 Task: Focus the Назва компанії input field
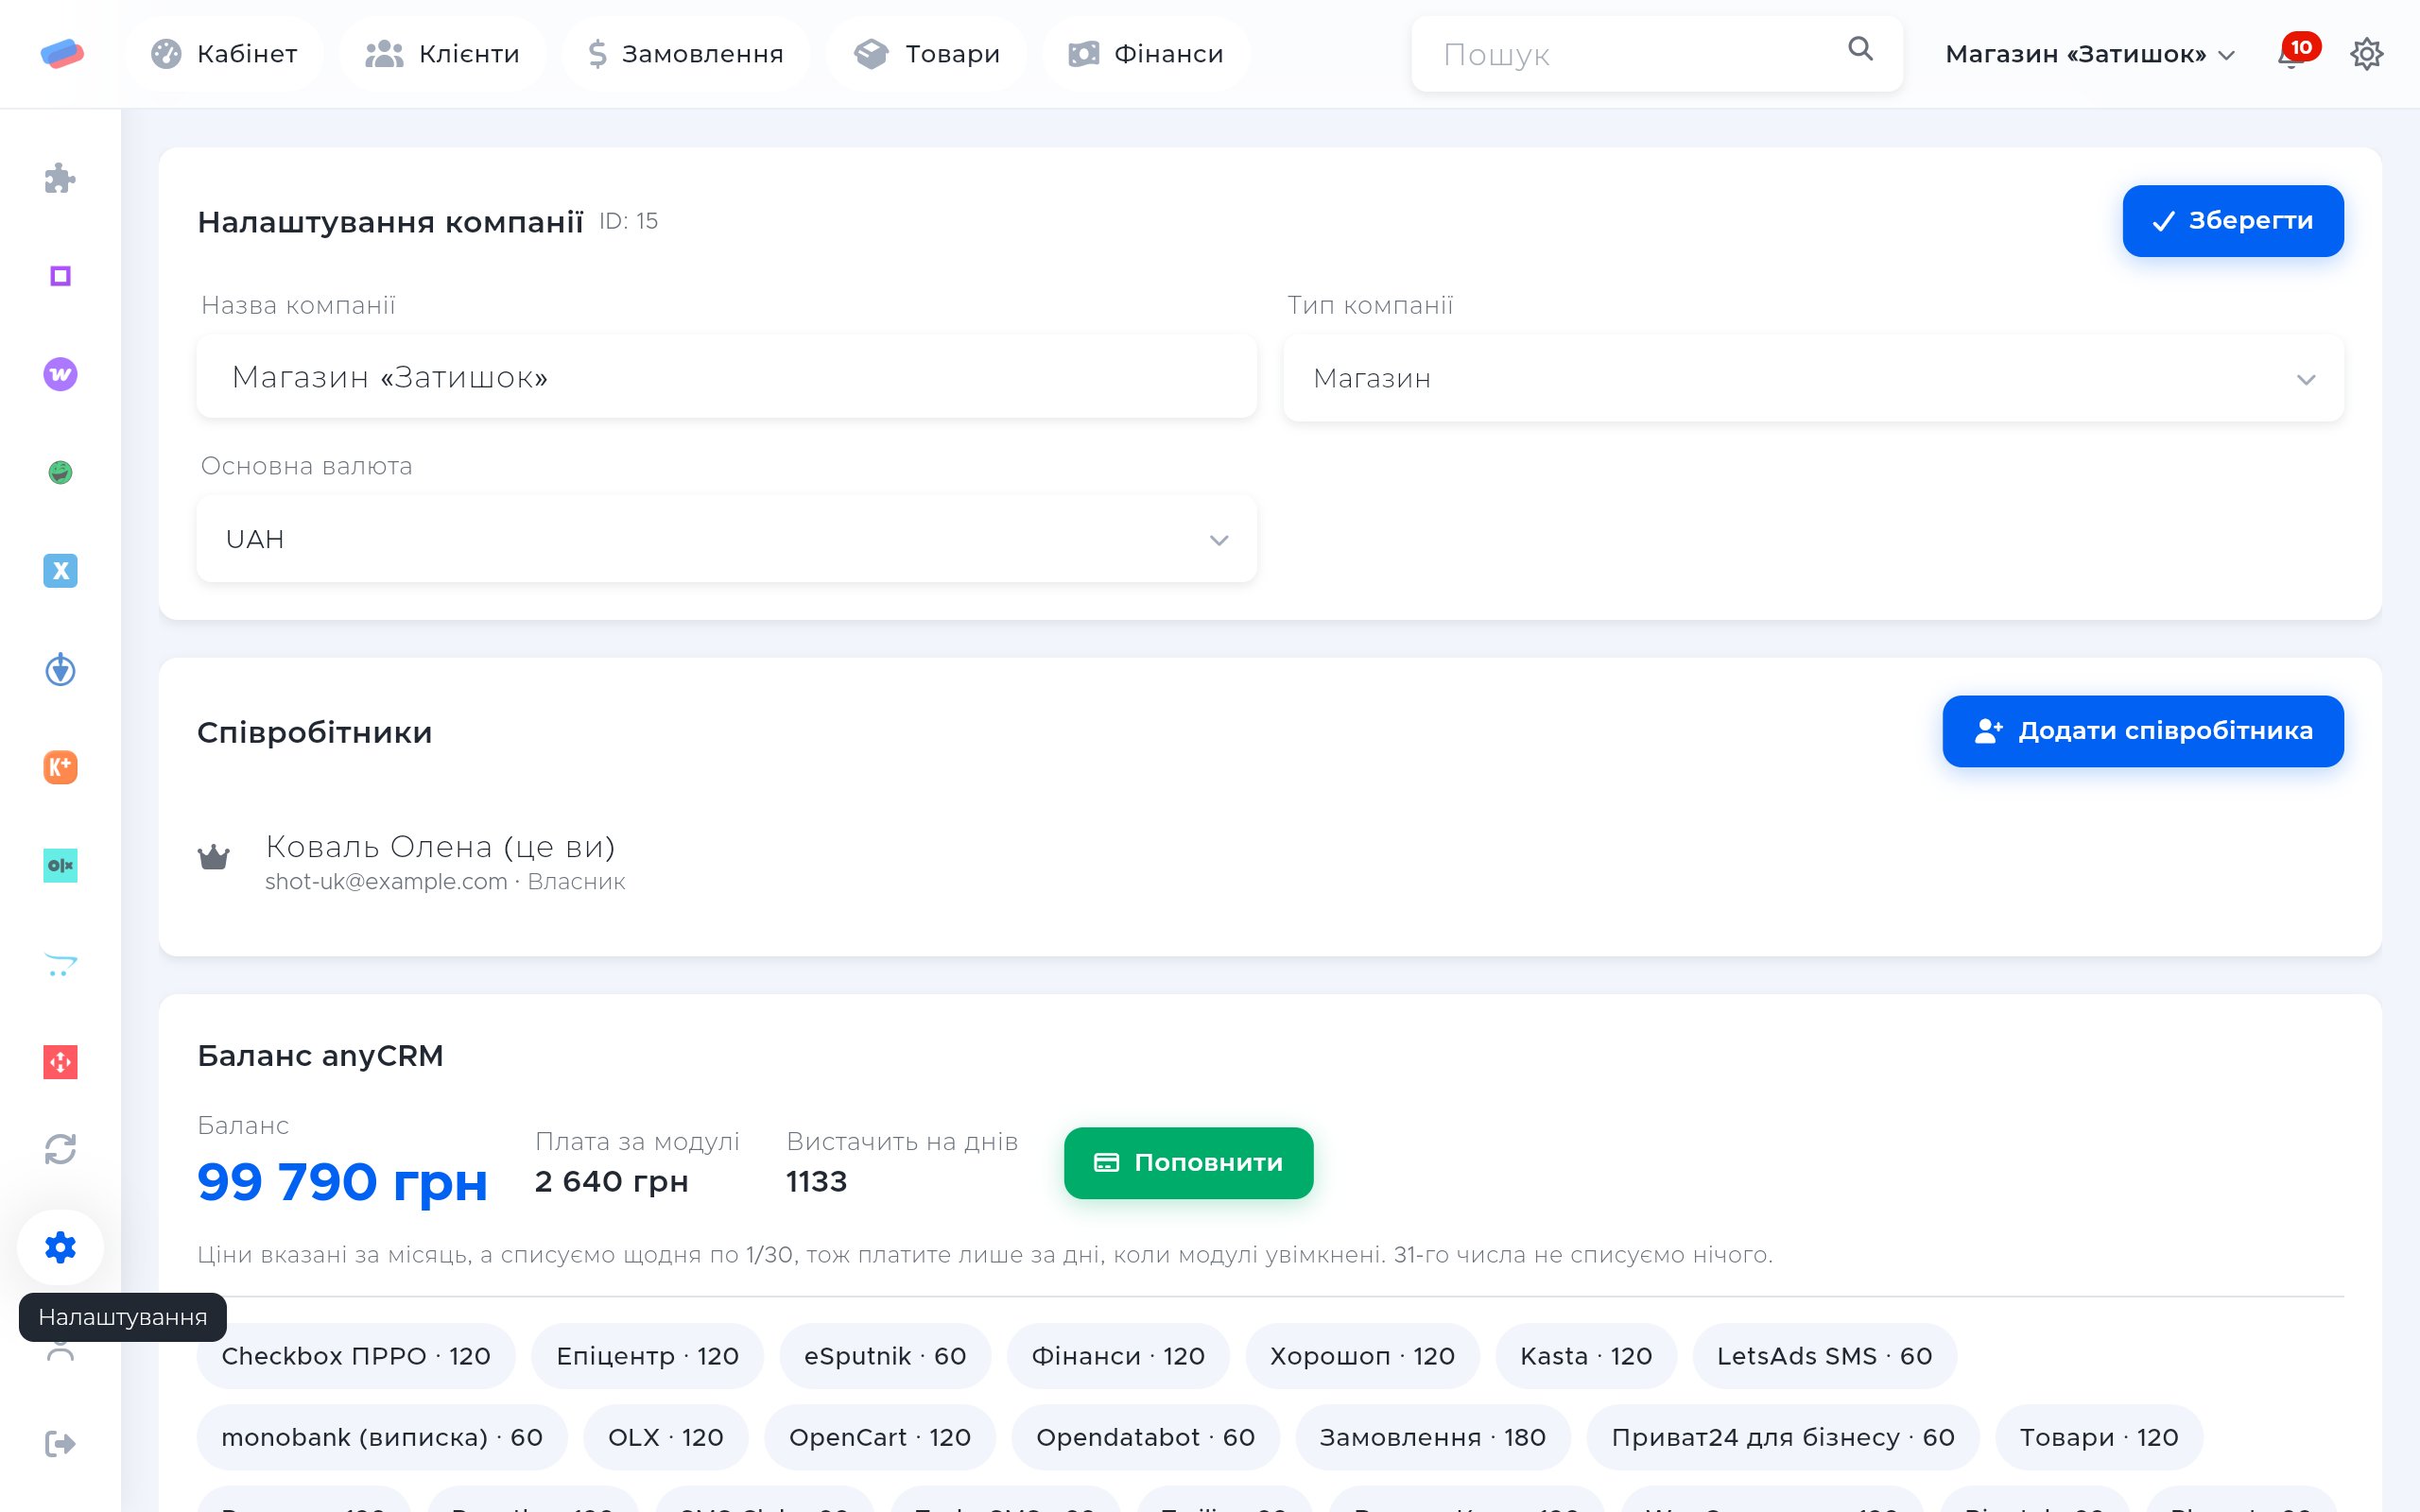(x=726, y=377)
